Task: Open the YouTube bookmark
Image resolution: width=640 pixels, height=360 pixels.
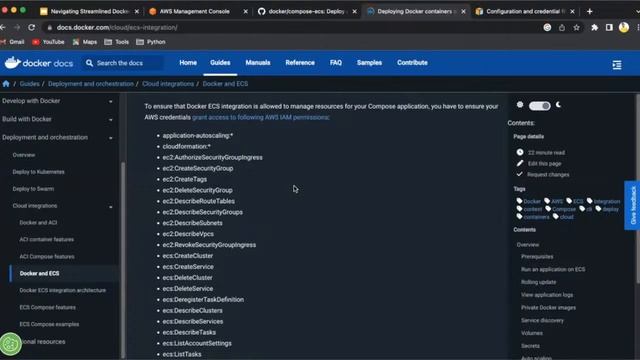Action: coord(48,42)
